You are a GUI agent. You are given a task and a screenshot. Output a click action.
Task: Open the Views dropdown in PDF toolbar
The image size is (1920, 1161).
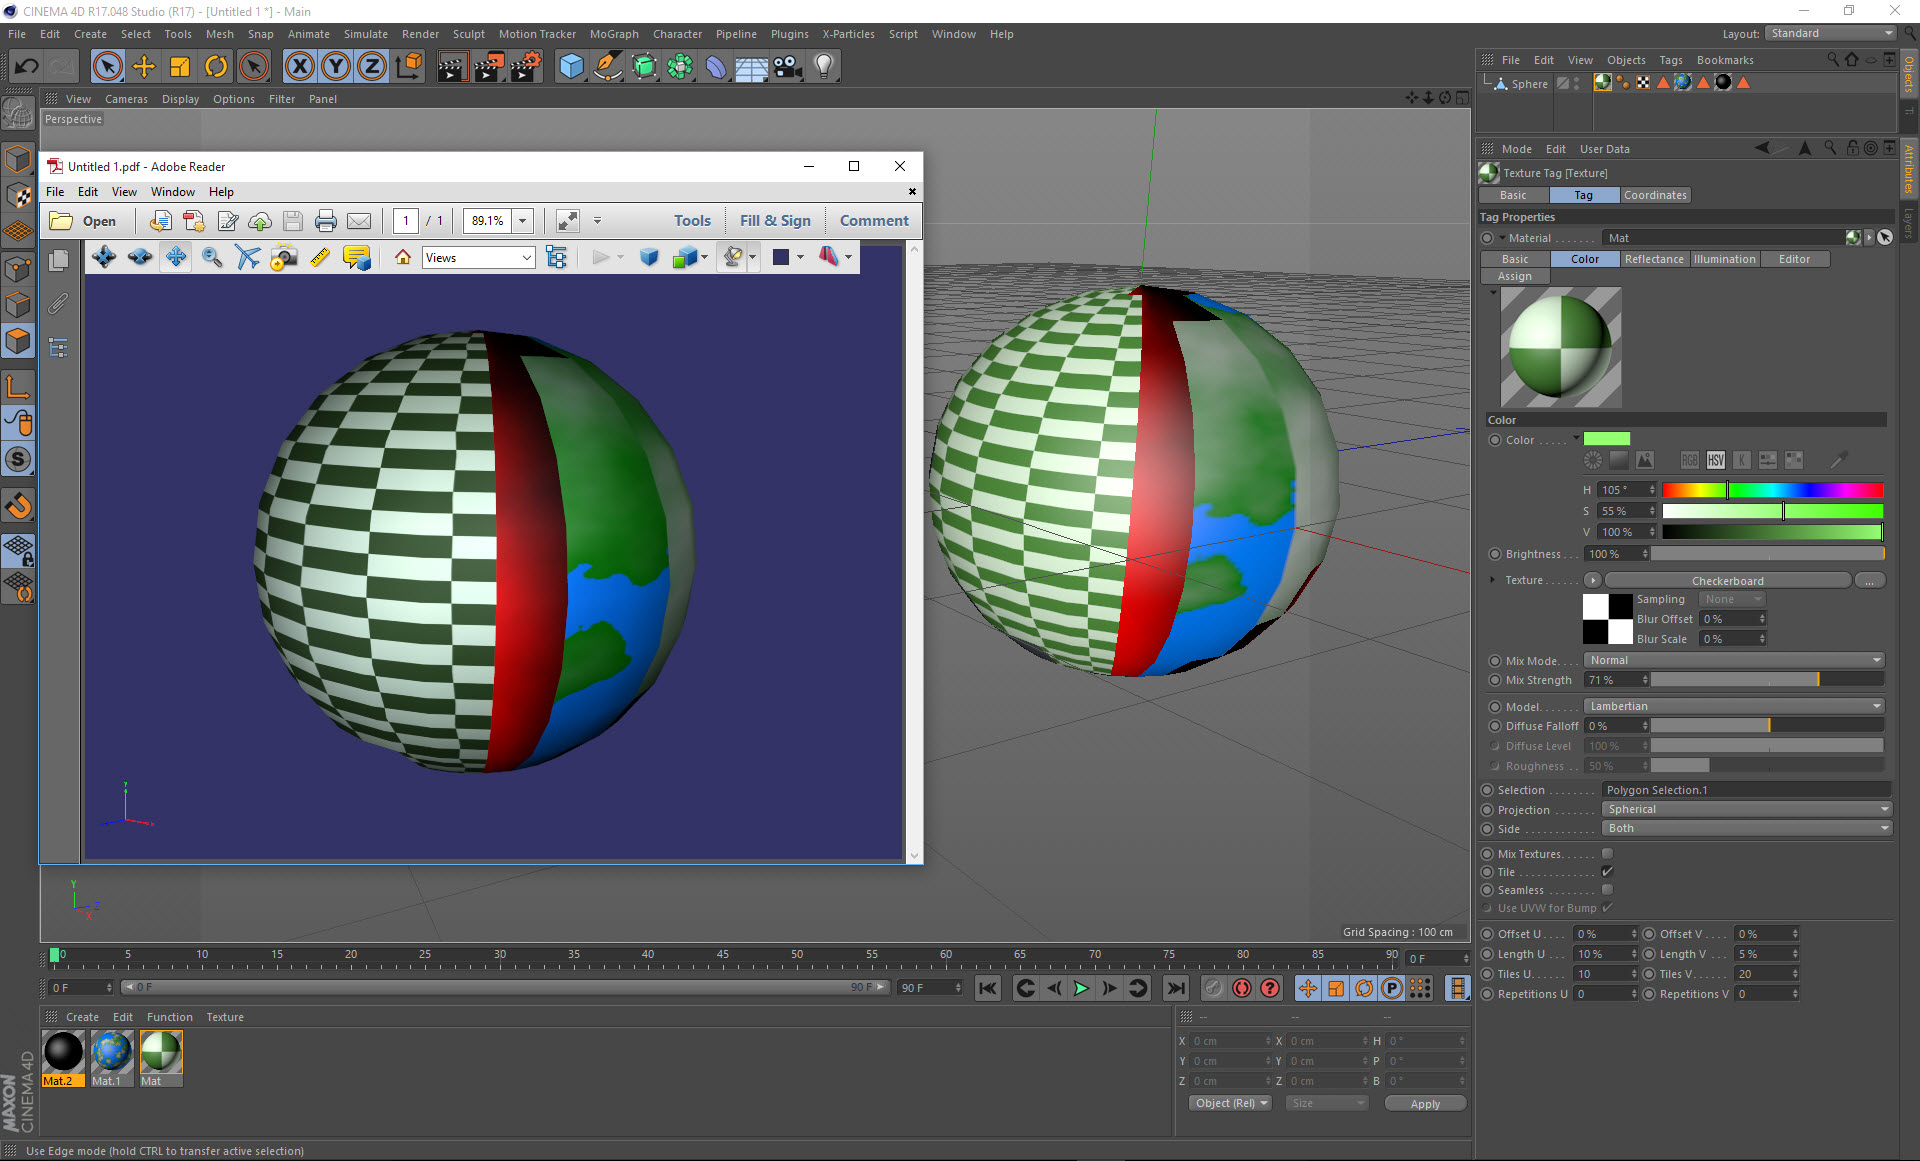point(479,258)
